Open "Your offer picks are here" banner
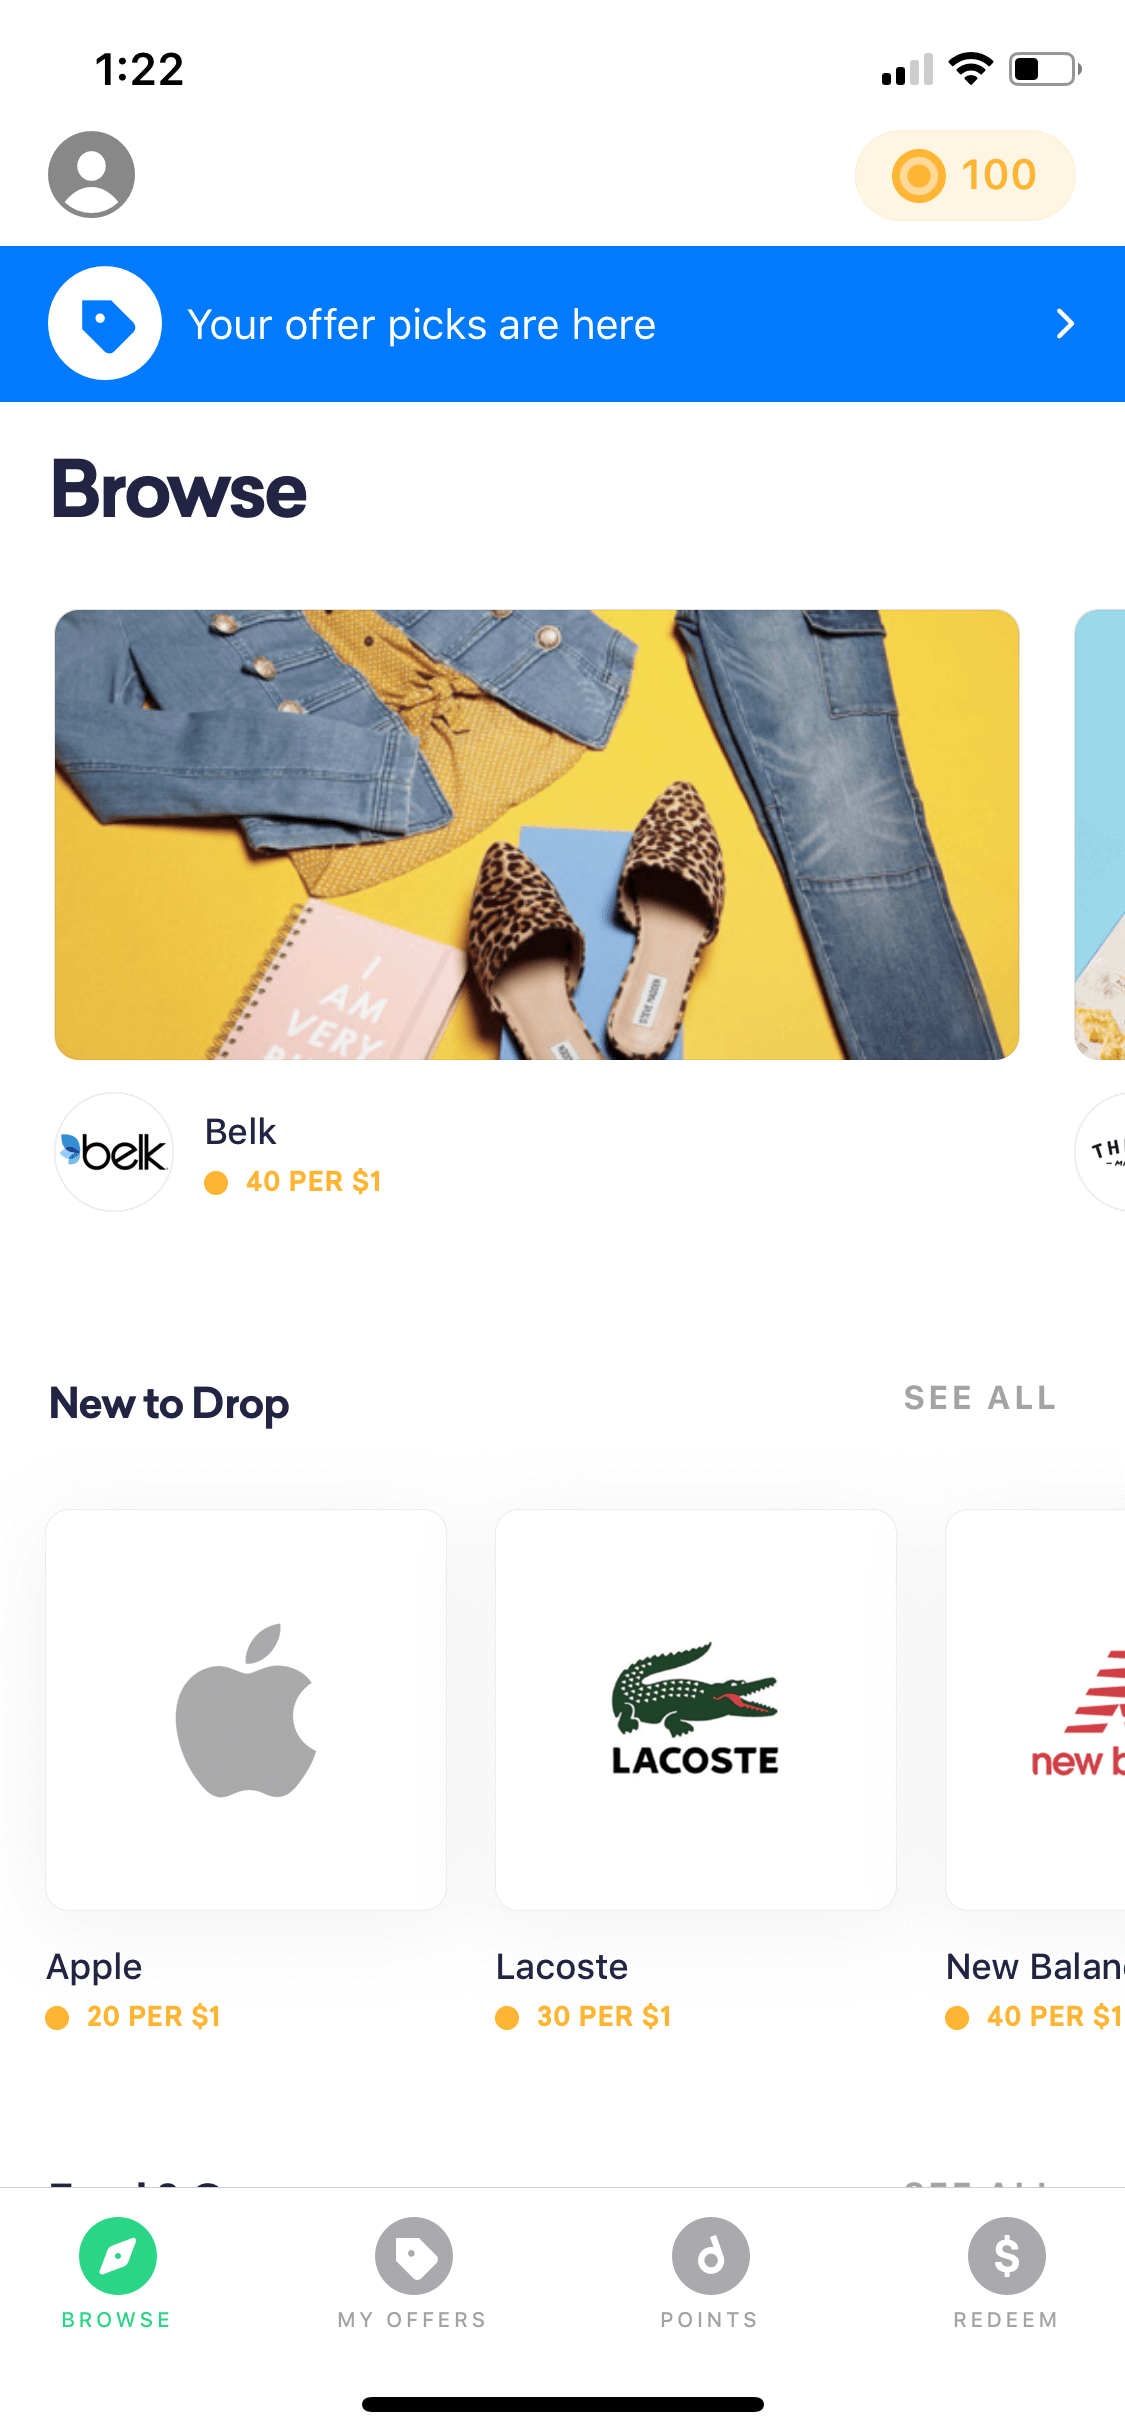This screenshot has height=2436, width=1125. pos(562,324)
